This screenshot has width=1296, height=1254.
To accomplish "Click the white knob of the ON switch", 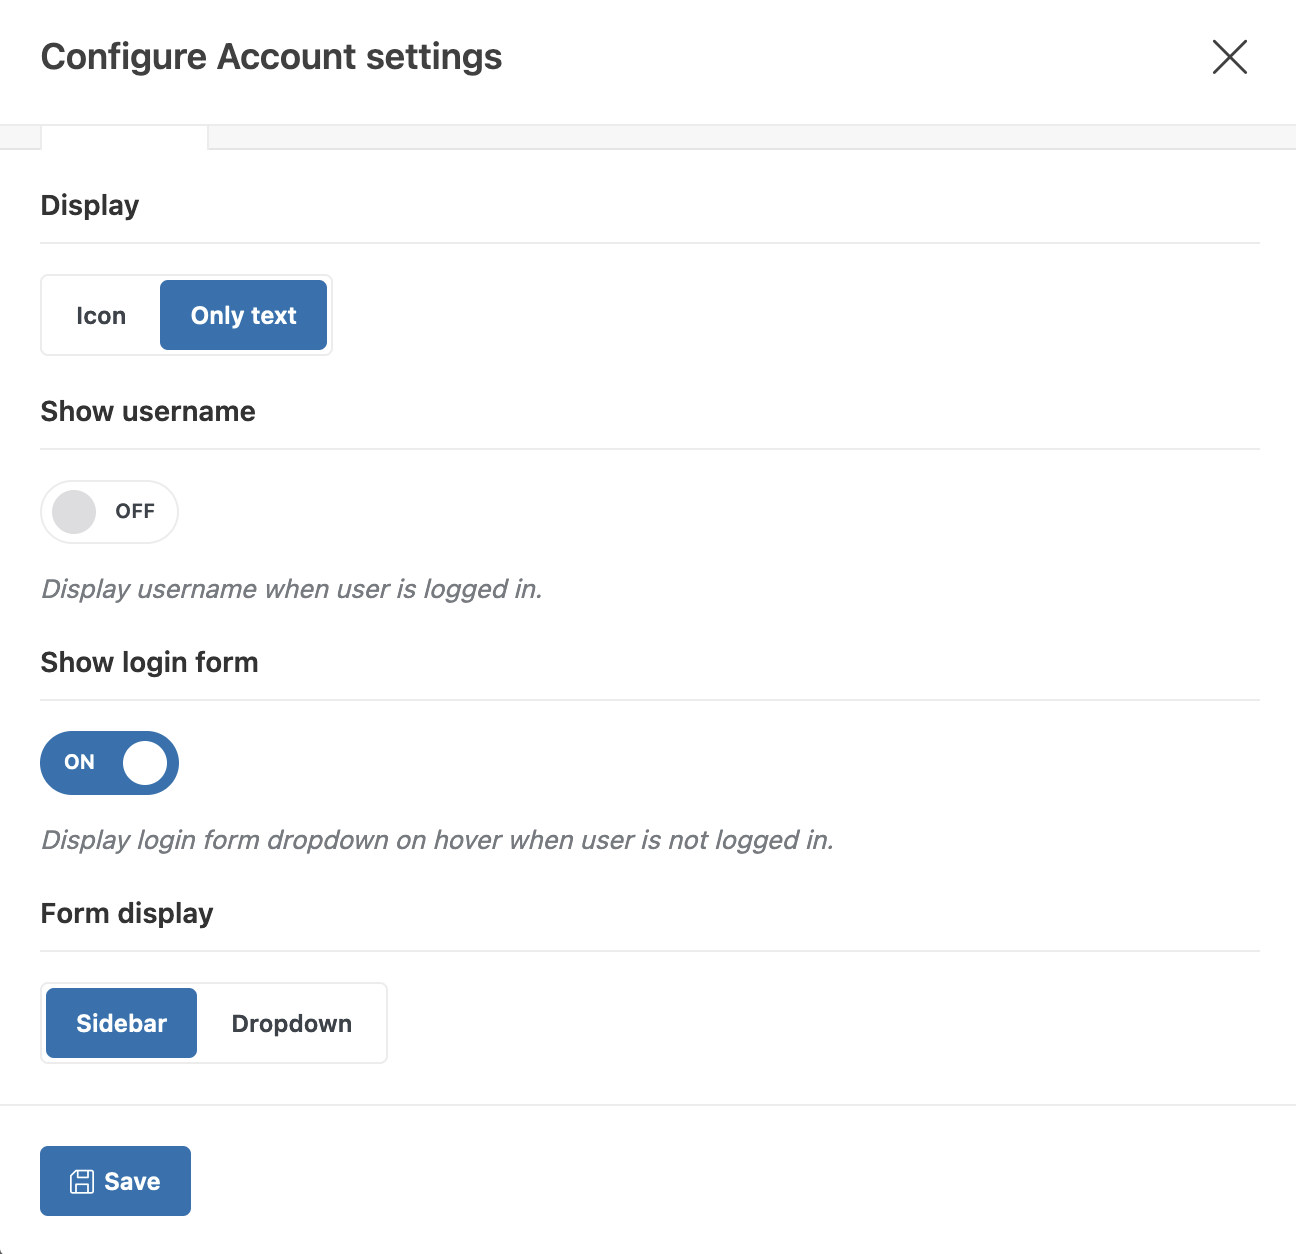I will point(145,763).
